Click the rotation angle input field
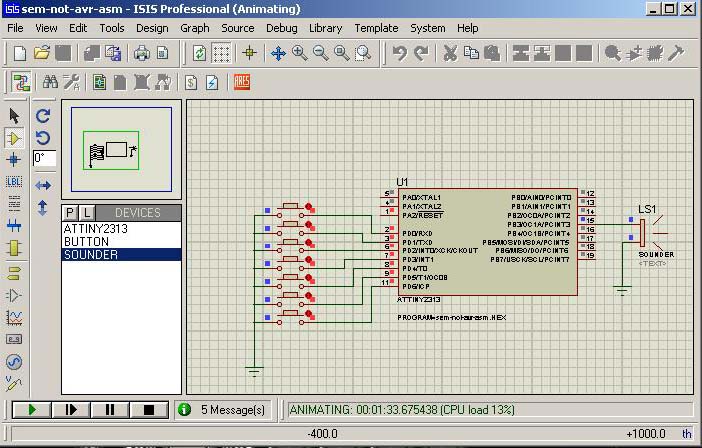Viewport: 702px width, 448px height. click(x=44, y=158)
